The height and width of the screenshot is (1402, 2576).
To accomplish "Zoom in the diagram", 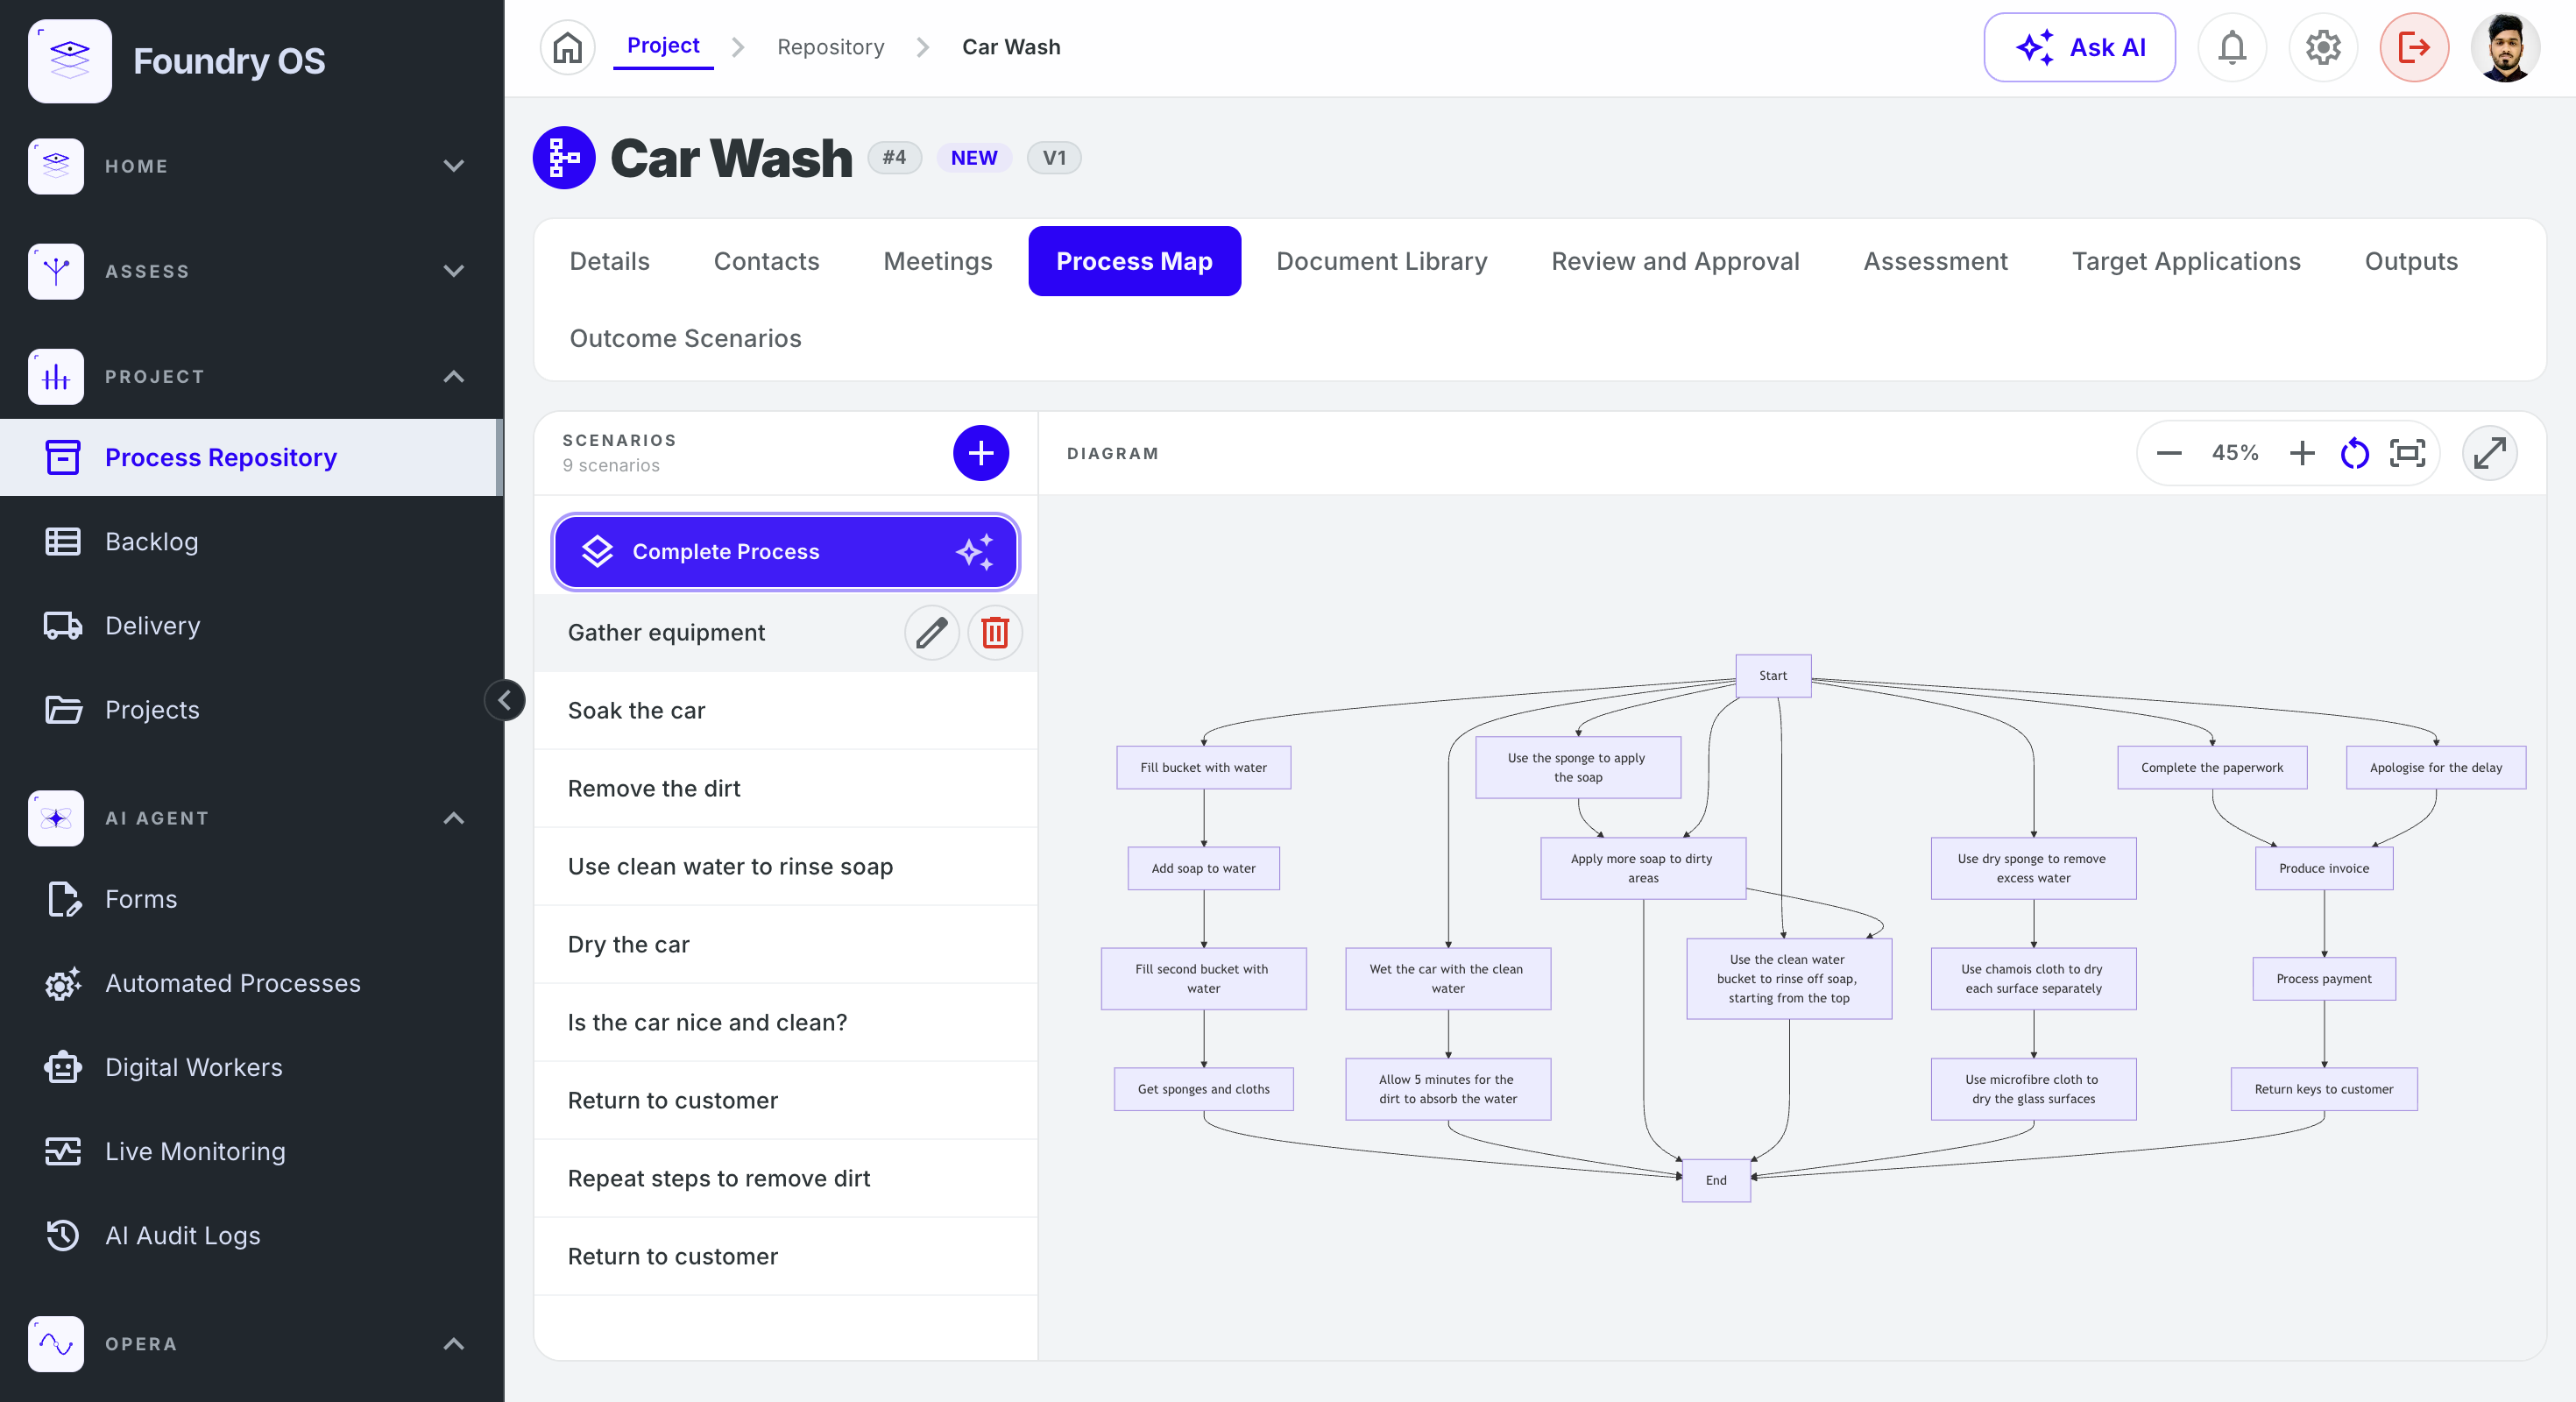I will (x=2301, y=453).
